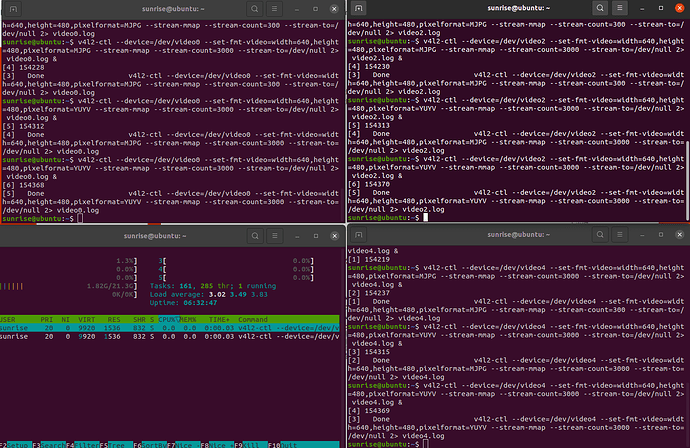Maximize the top-right video2 terminal

tap(661, 8)
